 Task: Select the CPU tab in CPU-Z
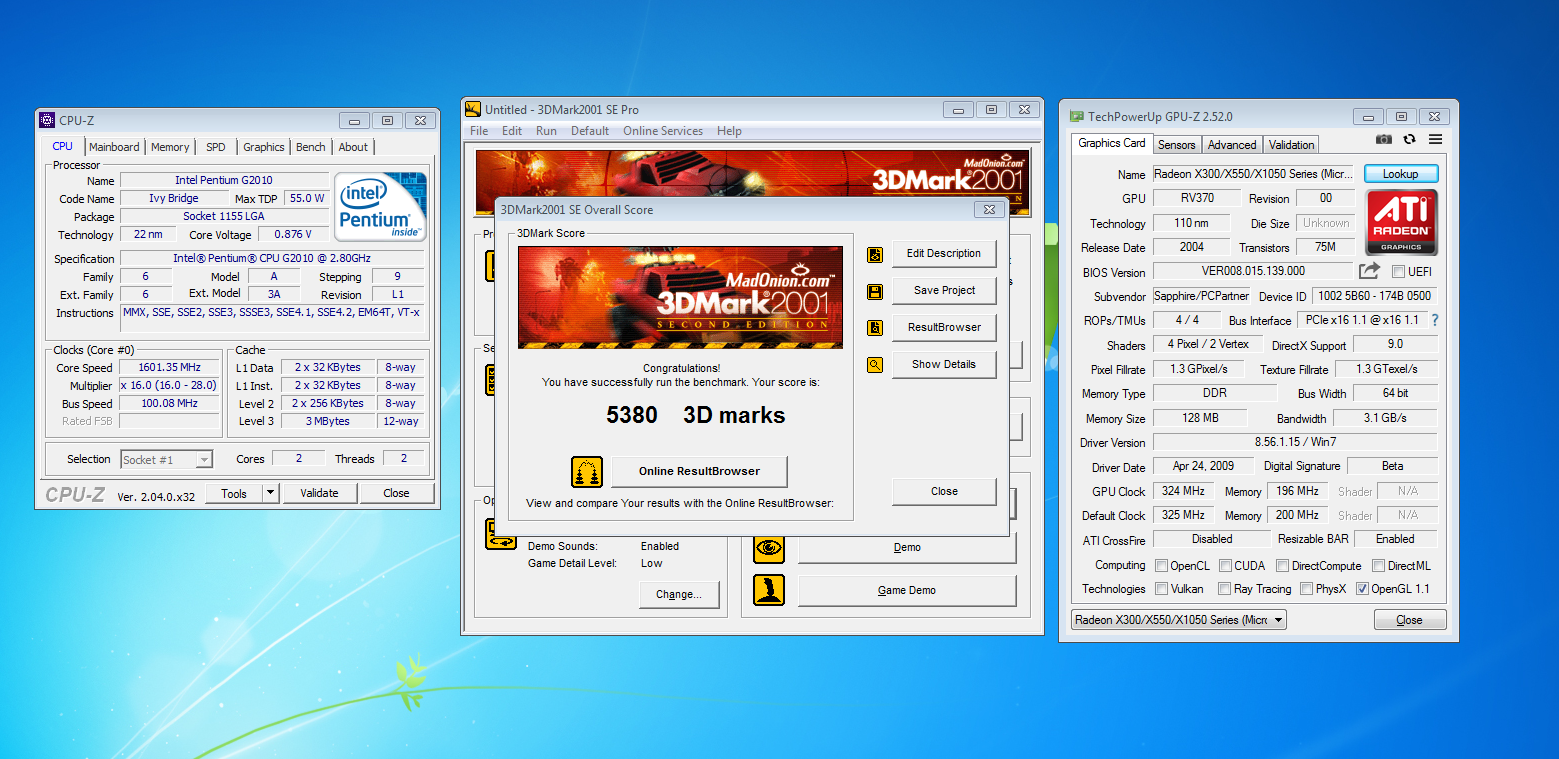click(63, 146)
